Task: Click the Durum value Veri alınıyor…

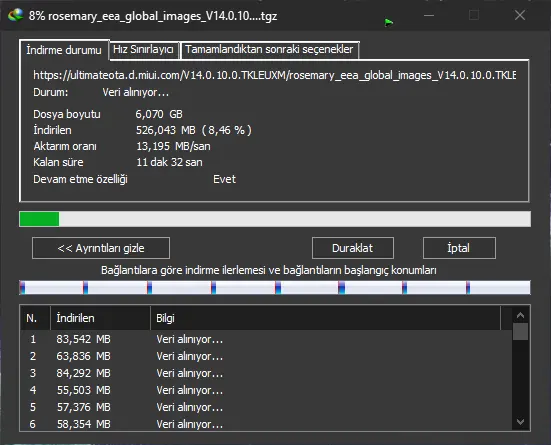Action: (x=136, y=92)
